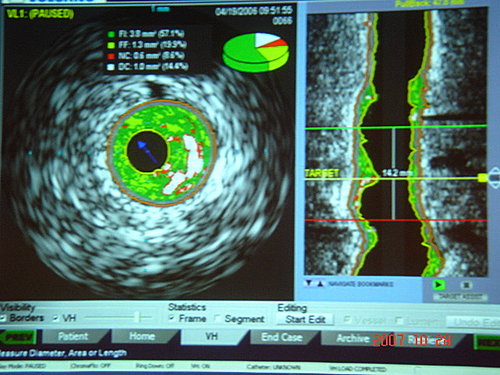Toggle the greyed Vessel checkbox
The image size is (500, 375).
coord(347,321)
